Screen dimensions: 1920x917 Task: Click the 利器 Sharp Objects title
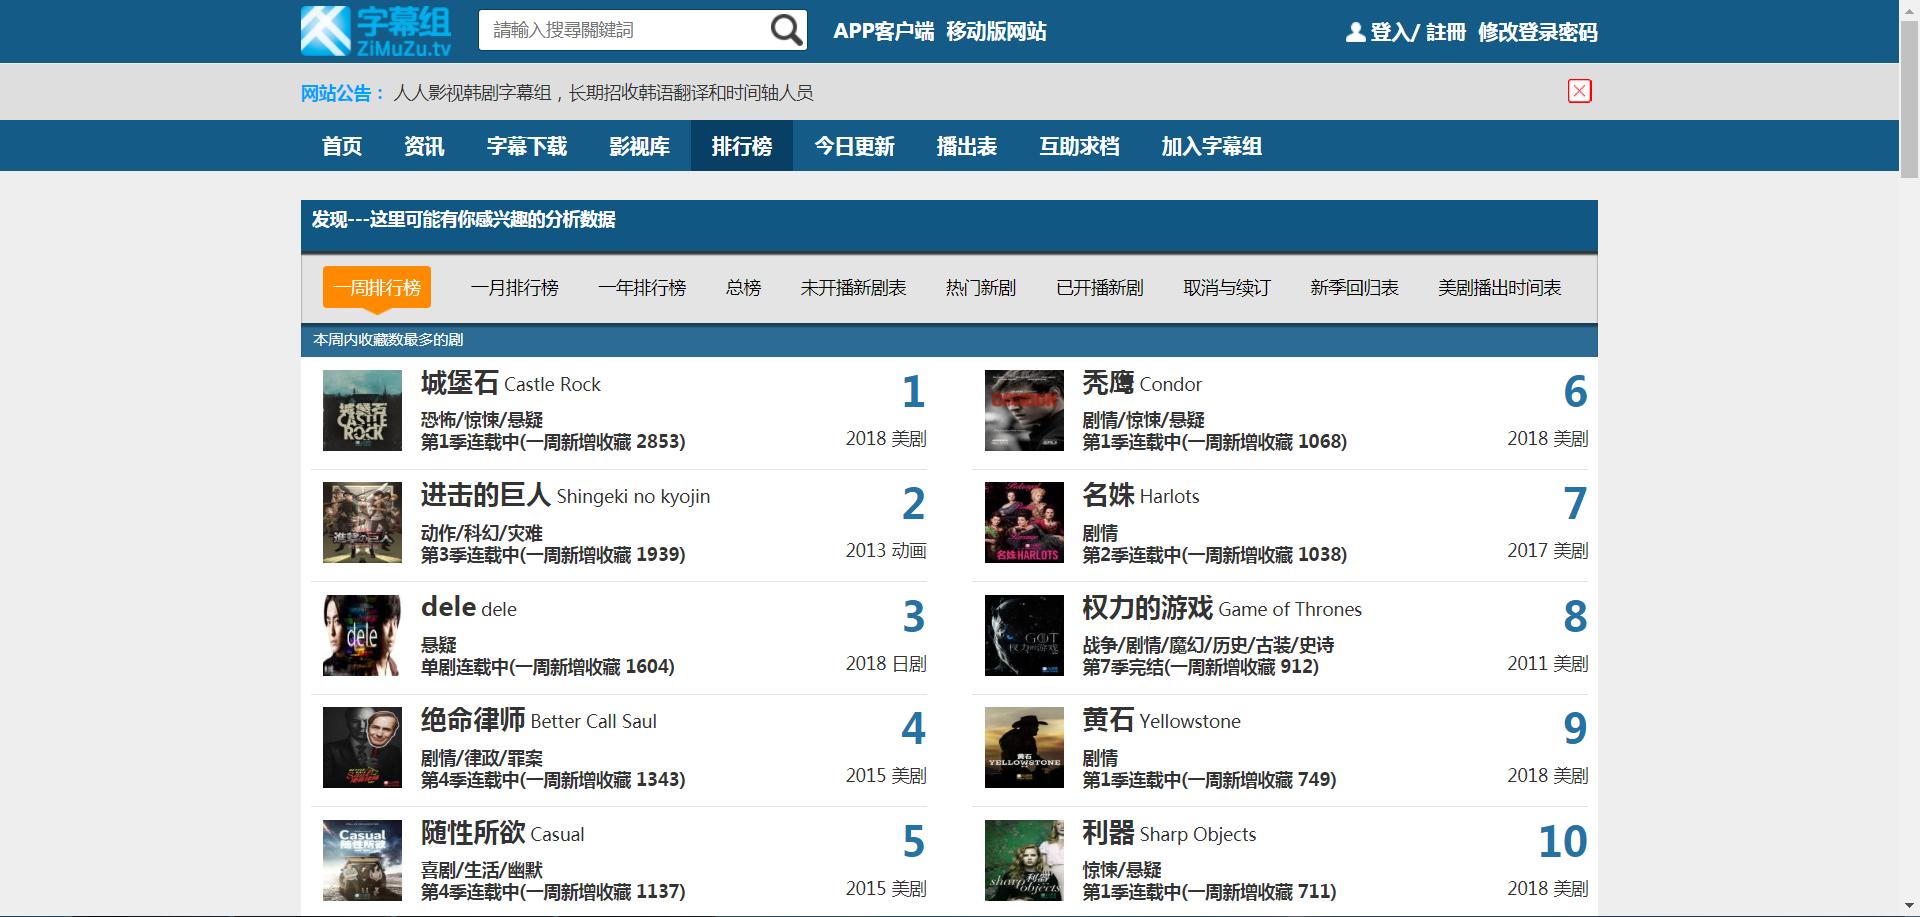pos(1169,833)
